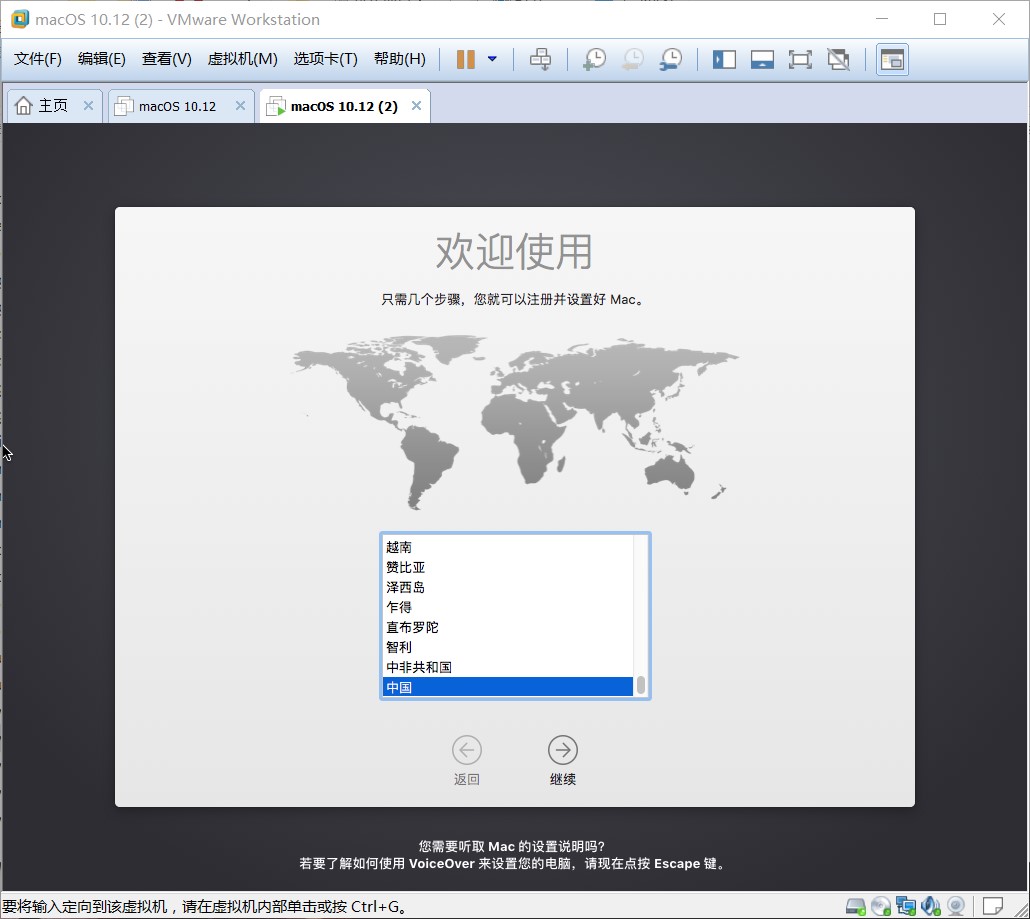Show or hide the library sidebar
1030x919 pixels.
click(x=724, y=60)
